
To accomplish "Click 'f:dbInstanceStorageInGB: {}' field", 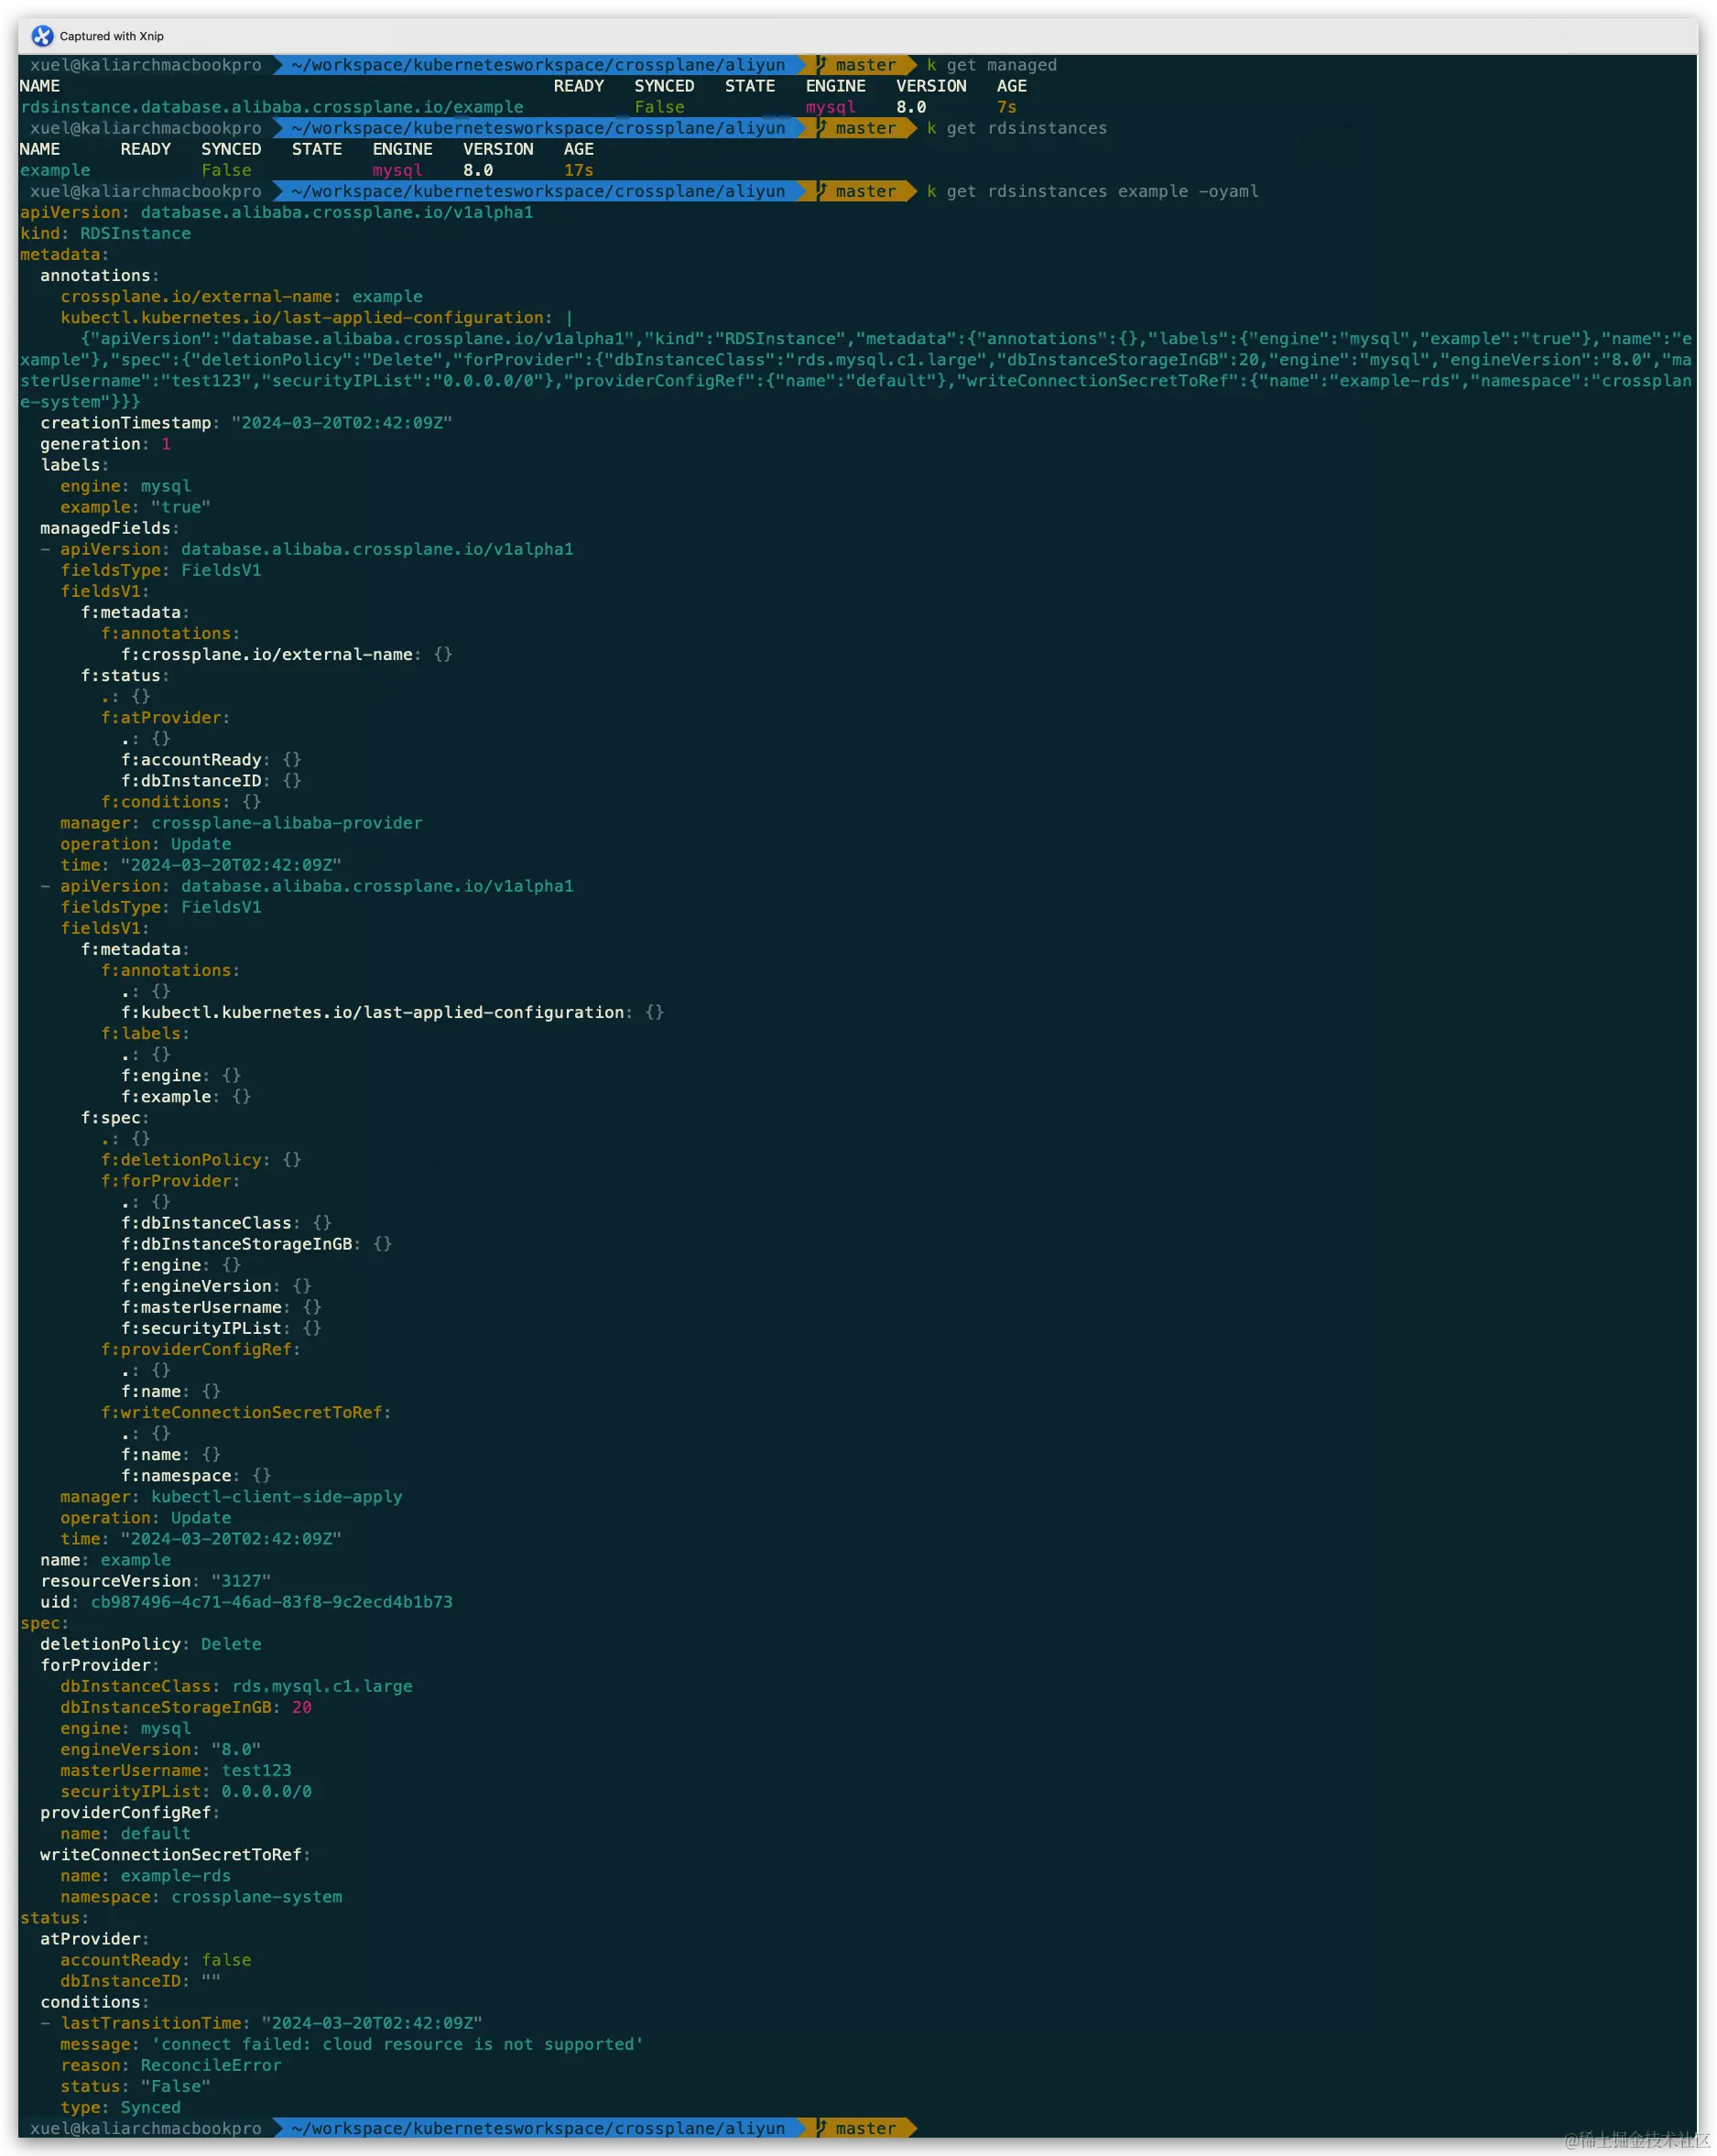I will coord(256,1243).
